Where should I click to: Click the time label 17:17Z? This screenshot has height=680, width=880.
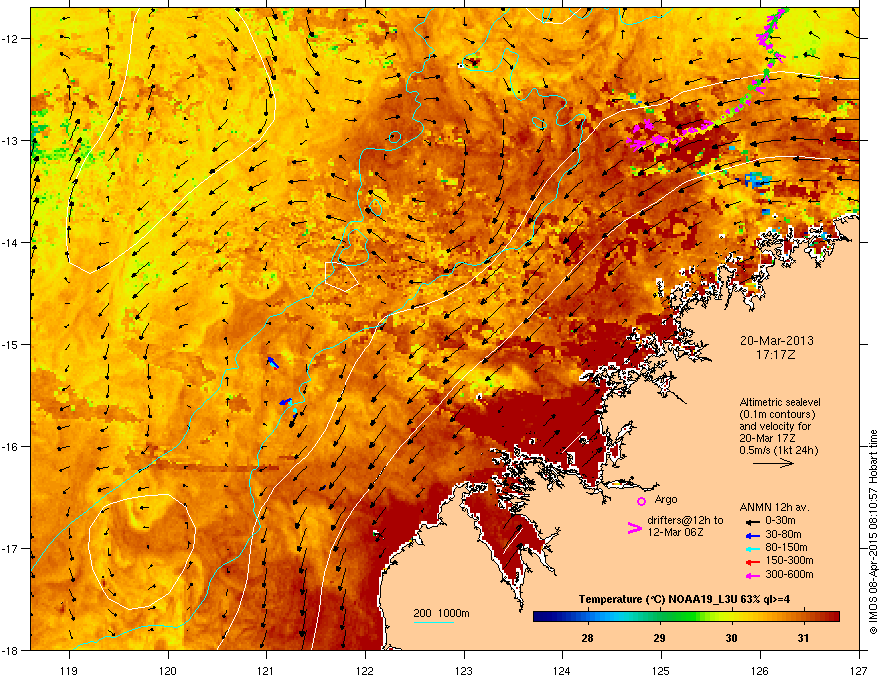pos(776,355)
